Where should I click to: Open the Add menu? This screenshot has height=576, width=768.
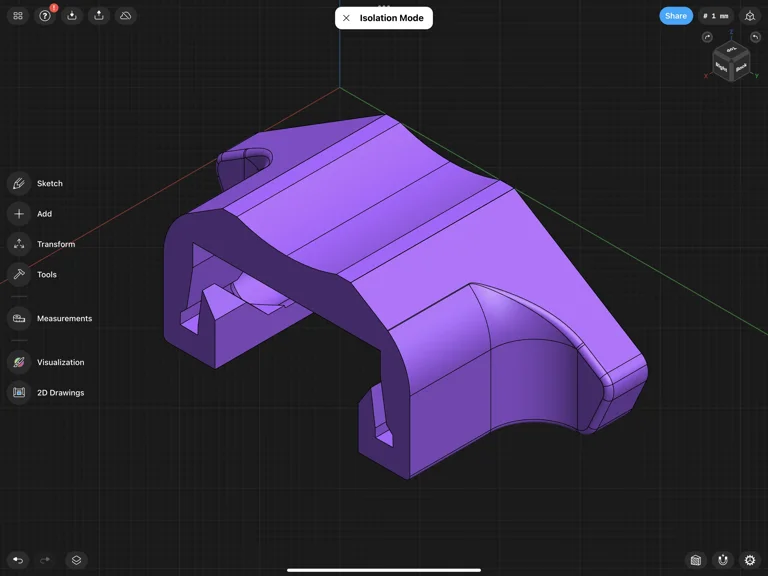(x=19, y=213)
